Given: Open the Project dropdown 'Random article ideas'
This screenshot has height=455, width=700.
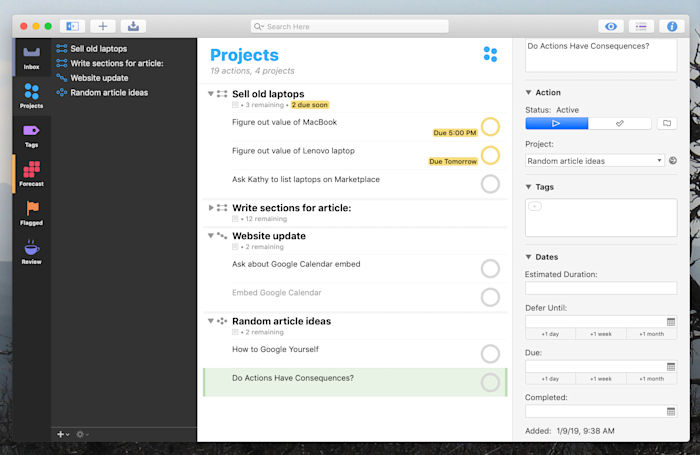Looking at the screenshot, I should [x=594, y=160].
